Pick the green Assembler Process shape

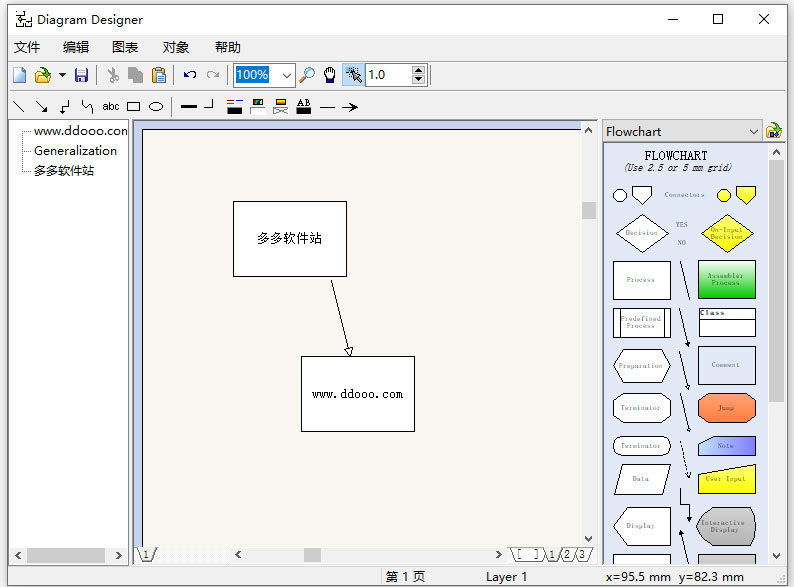[x=727, y=280]
